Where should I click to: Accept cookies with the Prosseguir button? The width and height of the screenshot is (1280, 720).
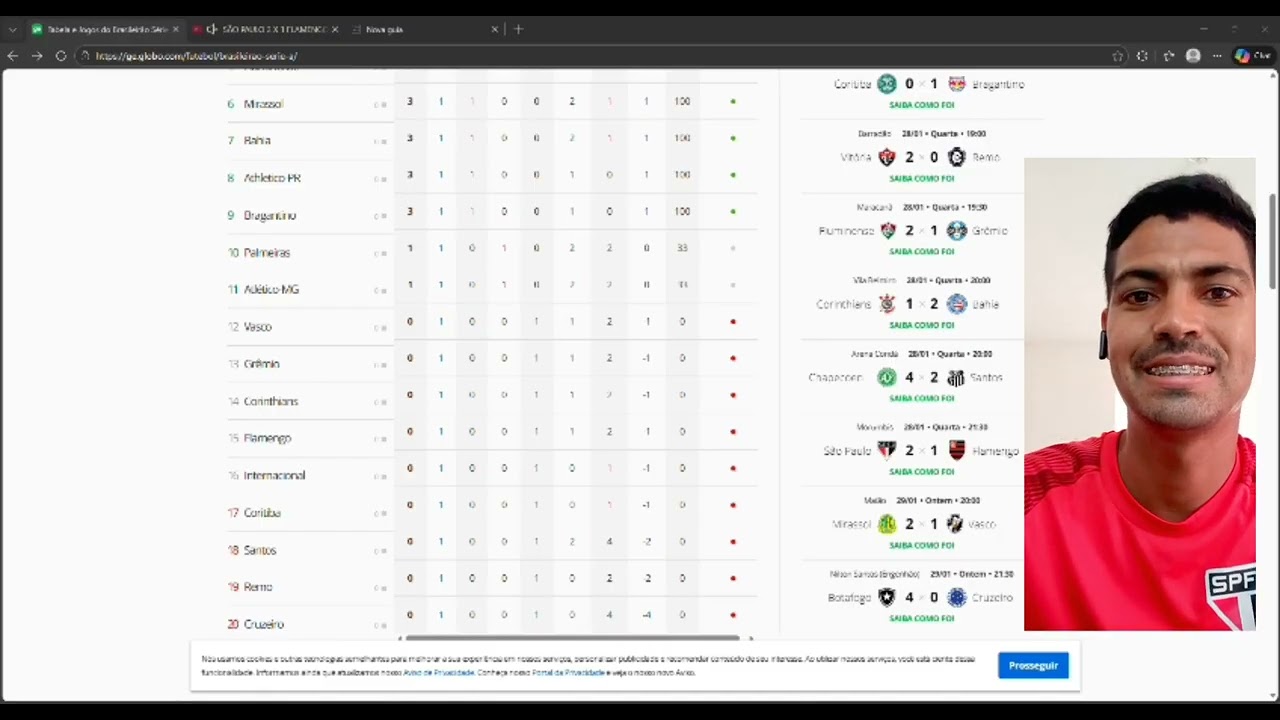point(1033,665)
